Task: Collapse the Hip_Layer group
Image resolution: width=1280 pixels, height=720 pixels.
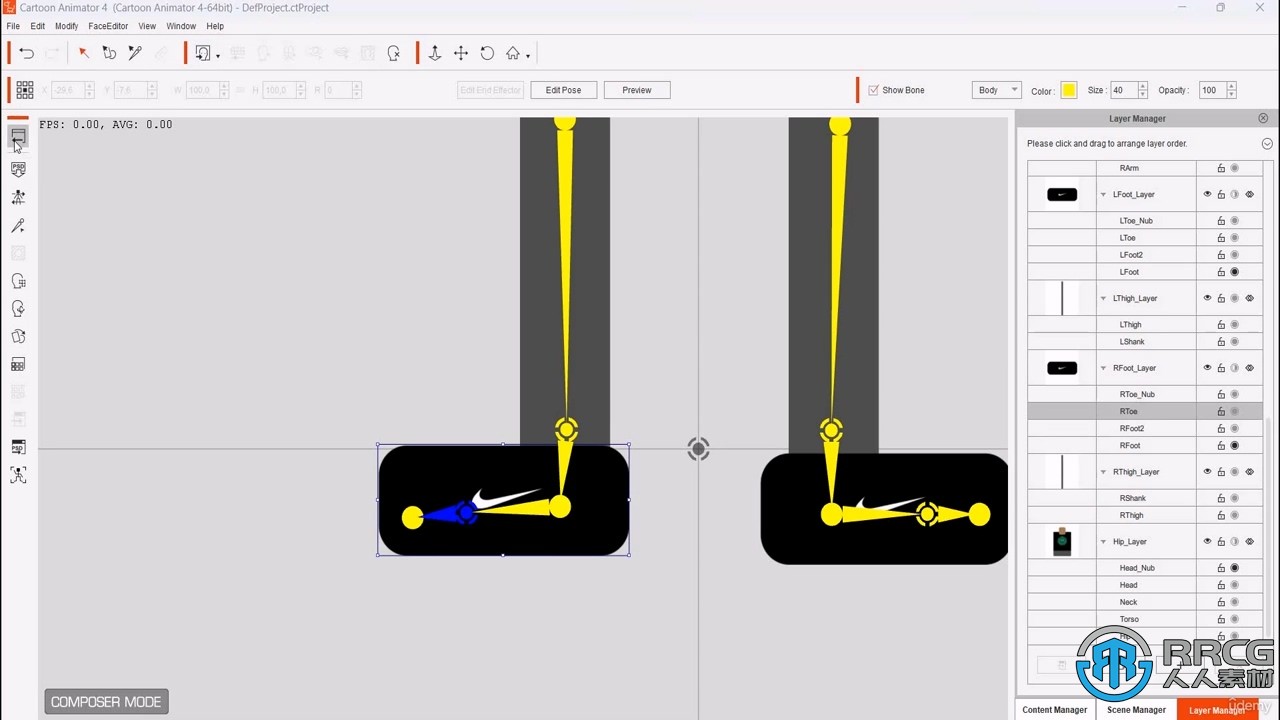Action: pyautogui.click(x=1104, y=542)
